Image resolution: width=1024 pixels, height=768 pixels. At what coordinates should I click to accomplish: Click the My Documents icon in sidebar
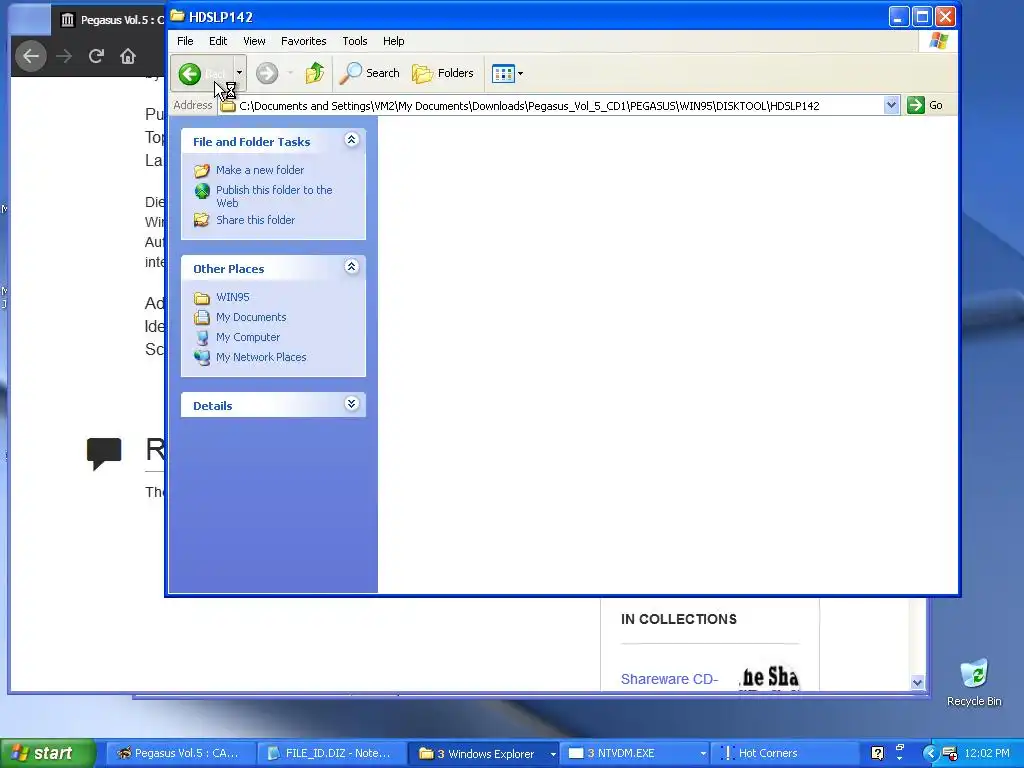202,317
